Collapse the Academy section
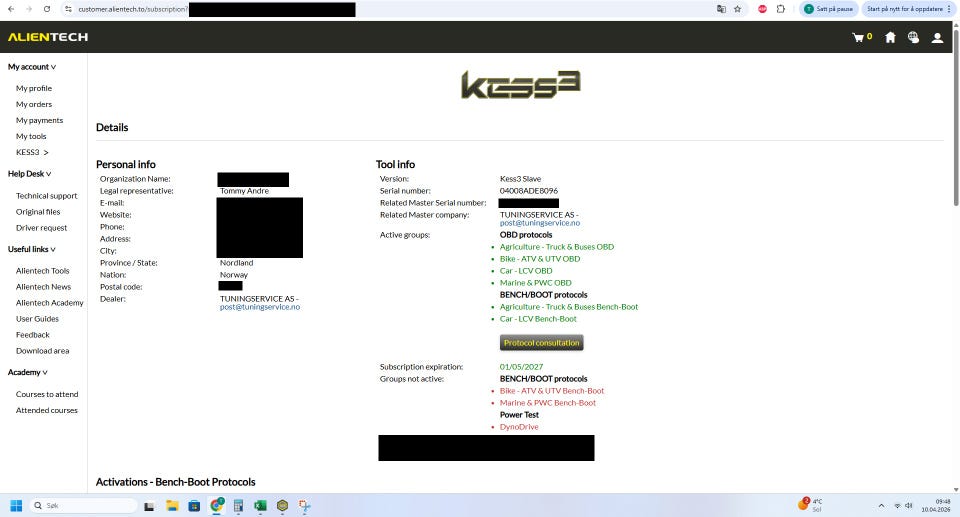Viewport: 960px width, 517px height. (28, 372)
